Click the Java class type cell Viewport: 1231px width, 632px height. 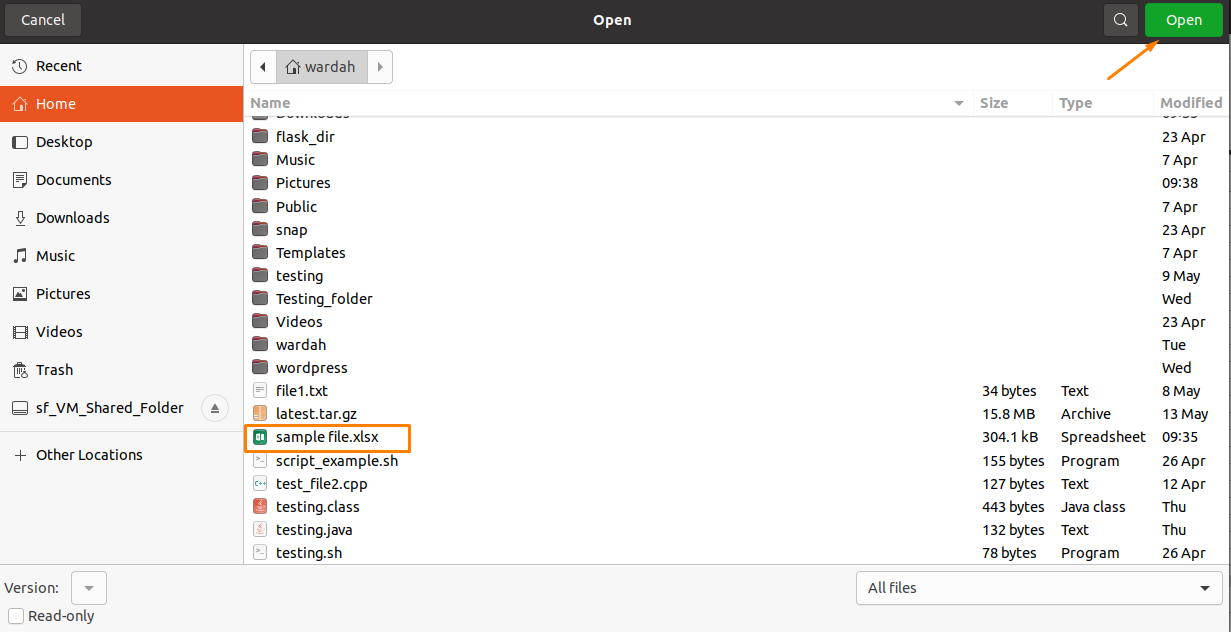point(1093,507)
